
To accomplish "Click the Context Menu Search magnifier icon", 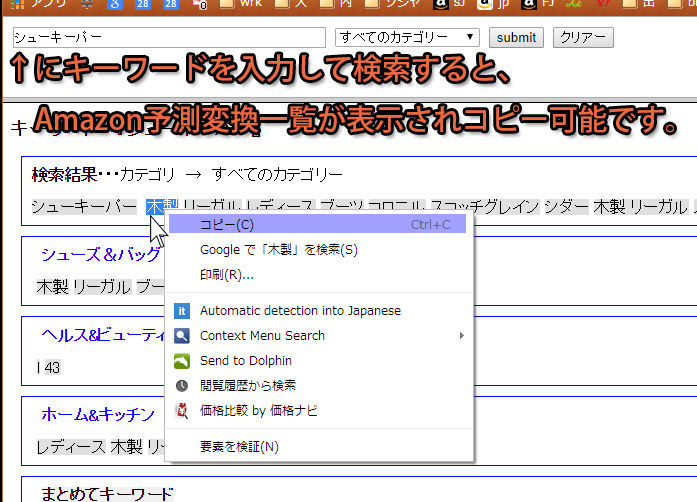I will click(x=182, y=336).
